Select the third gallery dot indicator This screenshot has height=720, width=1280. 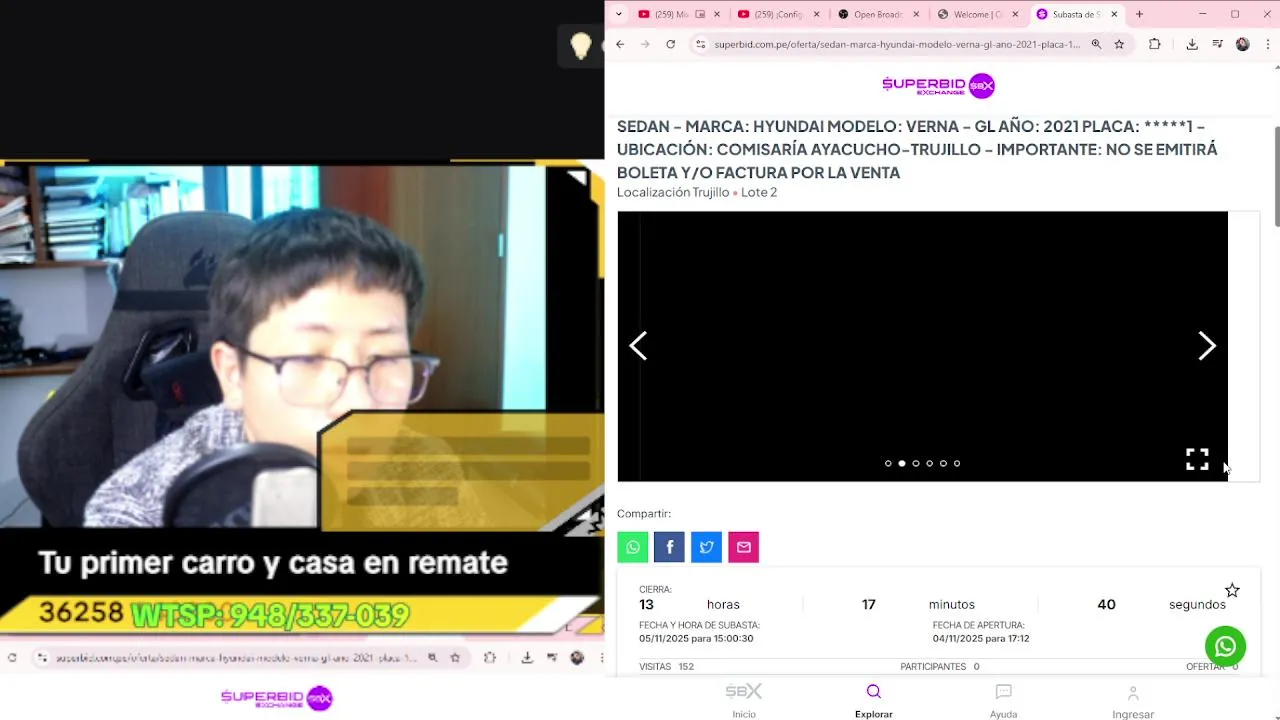click(x=916, y=463)
